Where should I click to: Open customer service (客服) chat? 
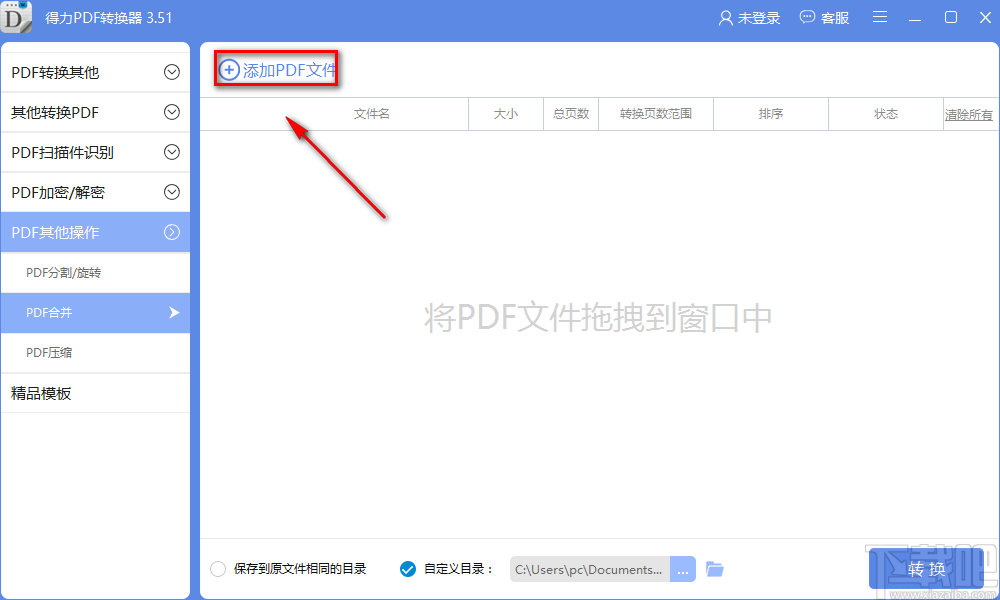(825, 18)
